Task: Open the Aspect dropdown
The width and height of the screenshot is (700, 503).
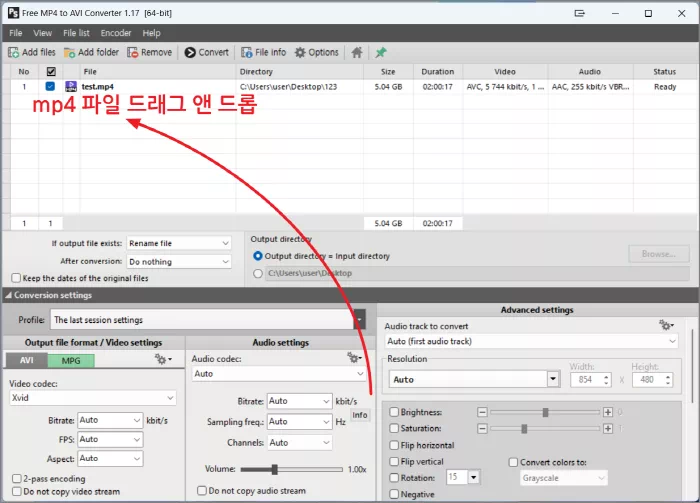Action: click(110, 458)
